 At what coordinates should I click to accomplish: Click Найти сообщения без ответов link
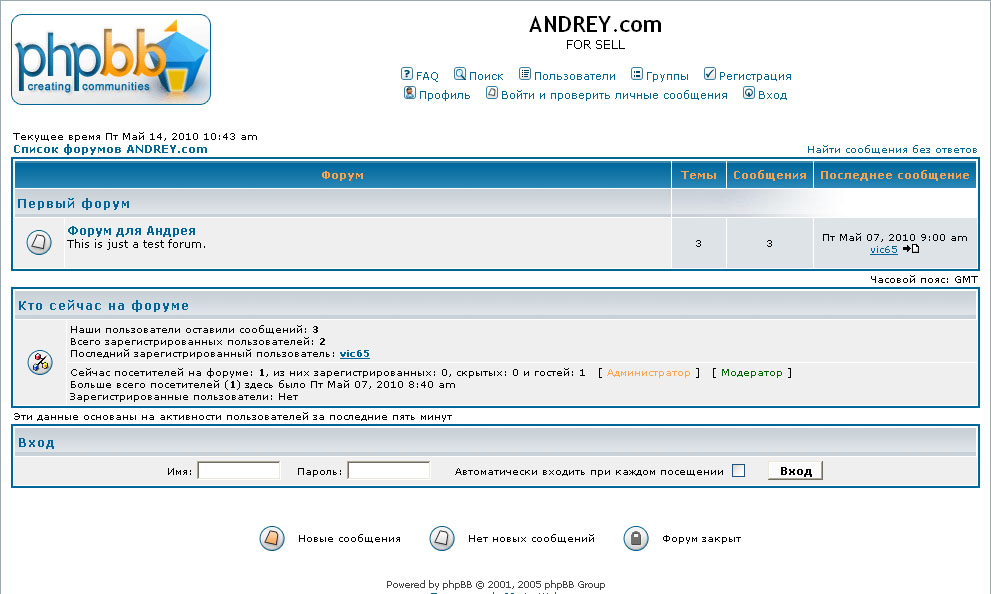click(892, 150)
